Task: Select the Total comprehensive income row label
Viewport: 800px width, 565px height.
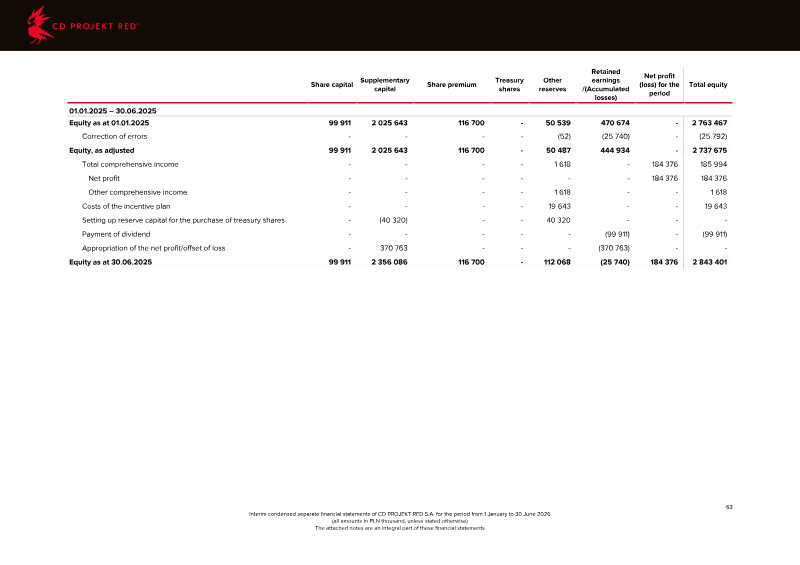Action: tap(130, 164)
